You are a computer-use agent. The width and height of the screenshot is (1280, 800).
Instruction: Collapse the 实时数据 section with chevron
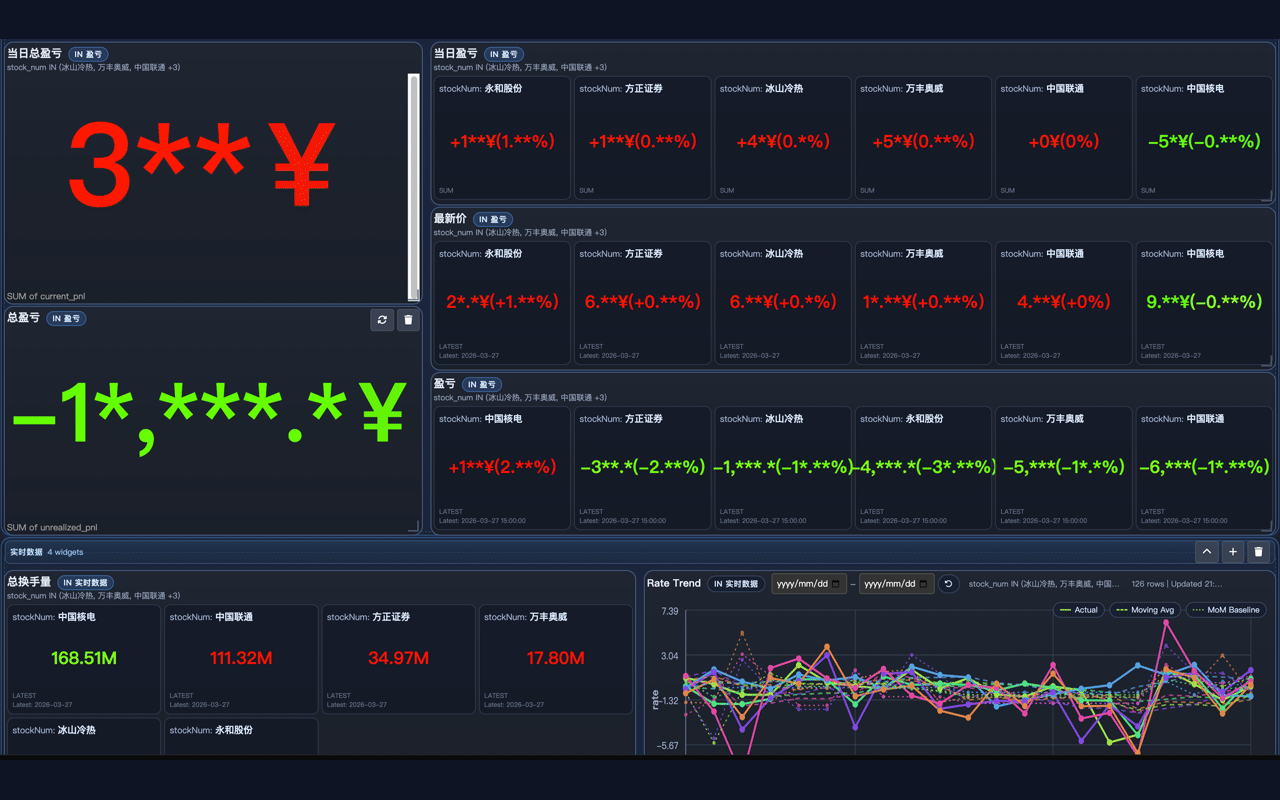(x=1207, y=552)
